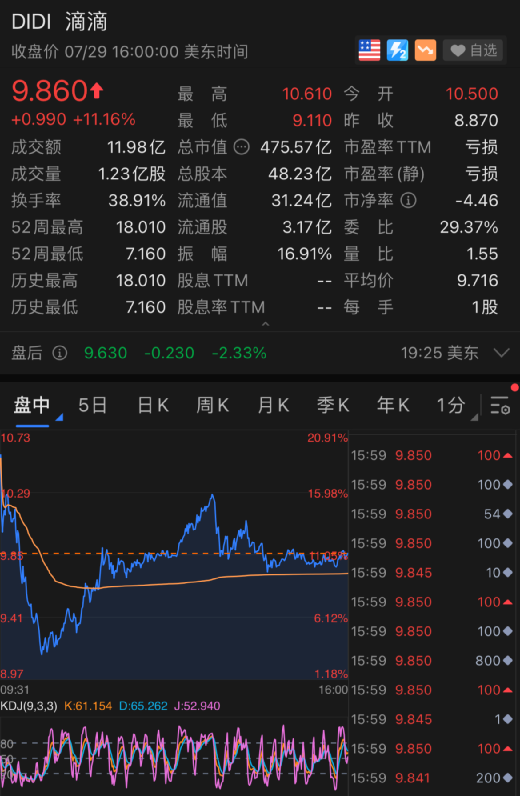520x796 pixels.
Task: Tap the info icon beside 市净率
Action: click(408, 201)
